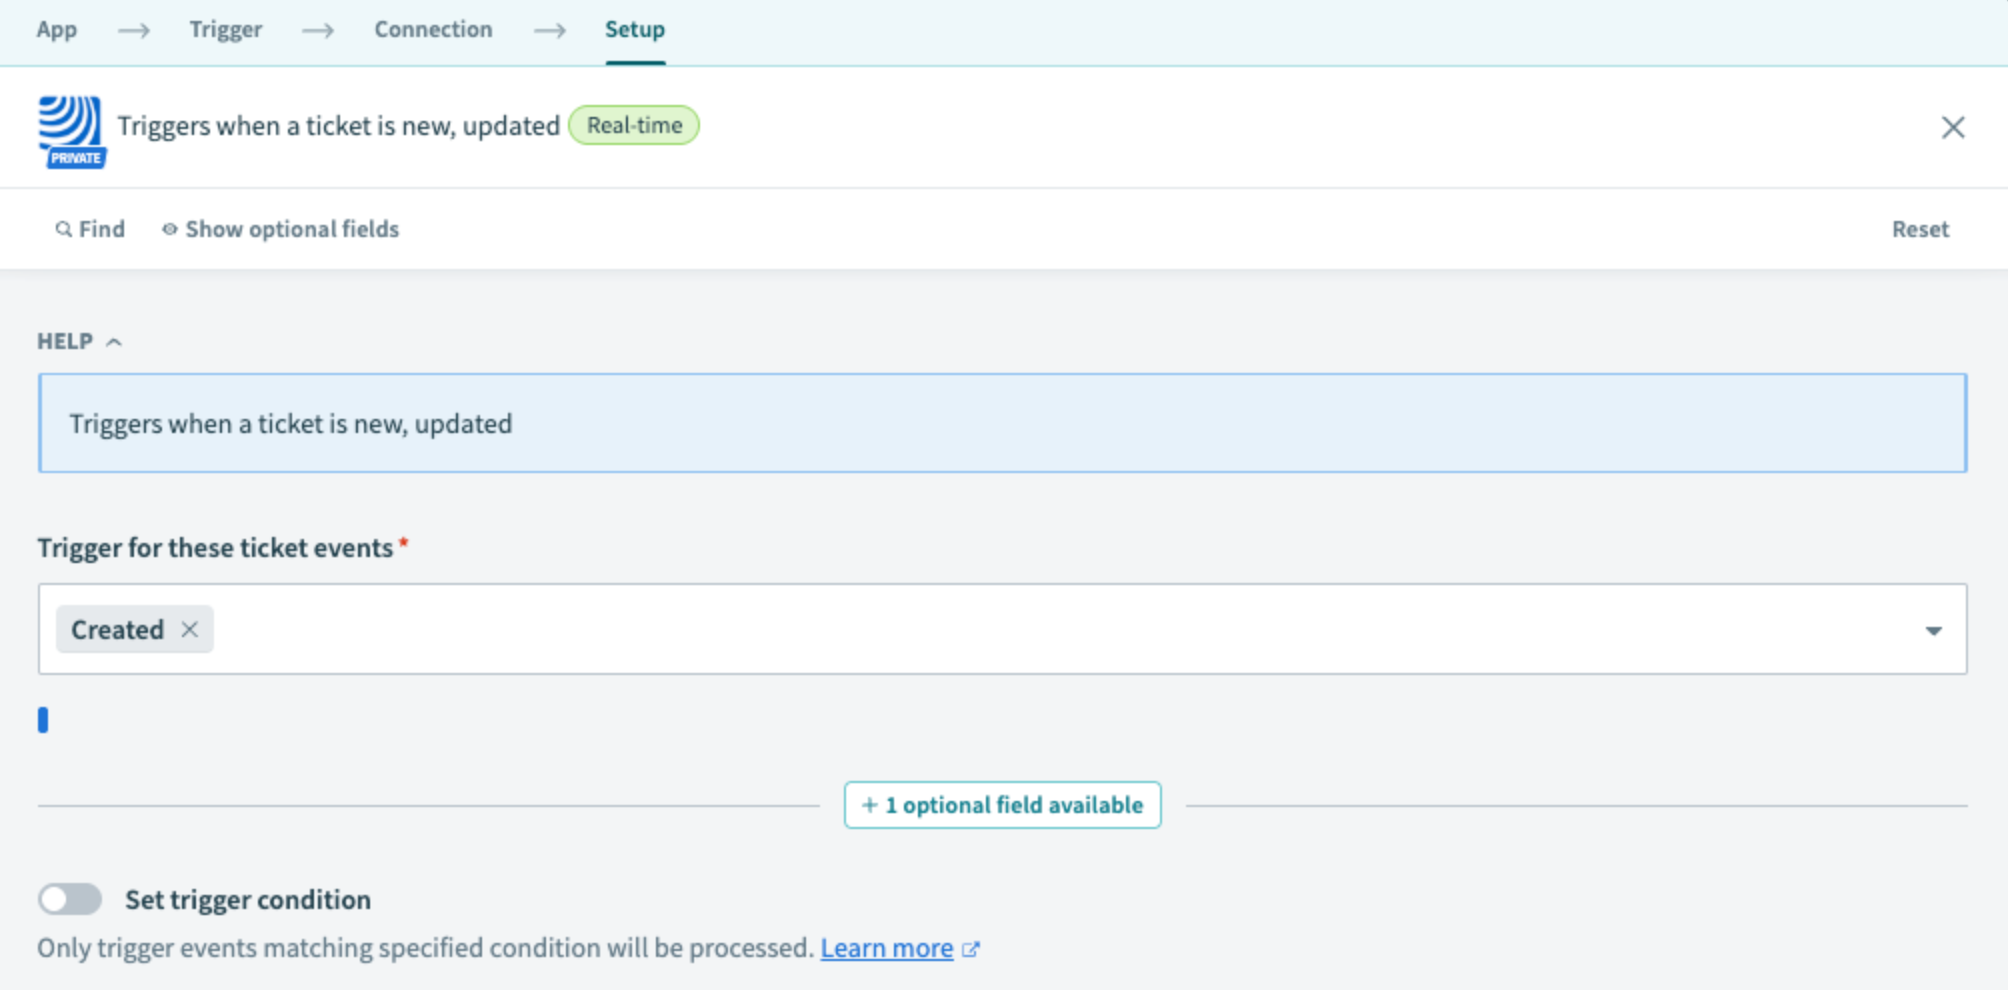Go to the App step tab
Screen dimensions: 2008x990
57,30
